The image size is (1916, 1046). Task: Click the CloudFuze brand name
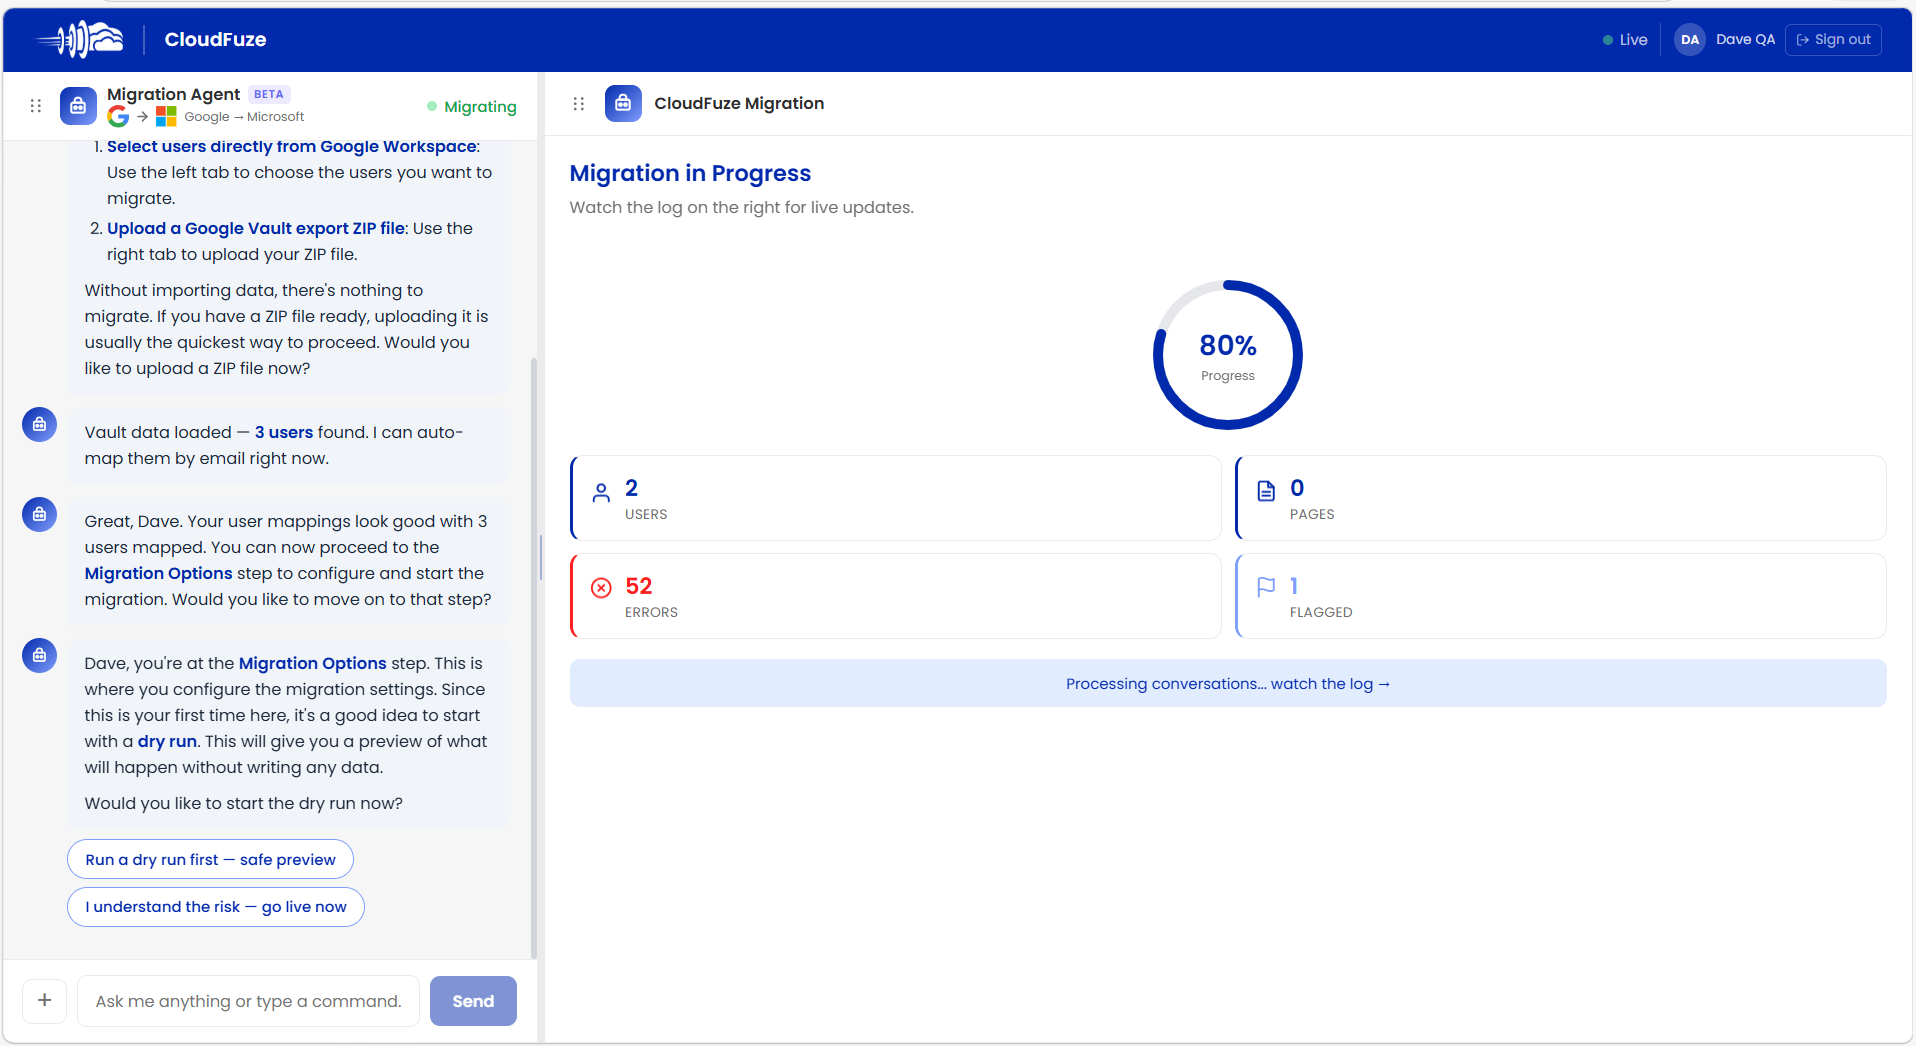click(x=215, y=40)
